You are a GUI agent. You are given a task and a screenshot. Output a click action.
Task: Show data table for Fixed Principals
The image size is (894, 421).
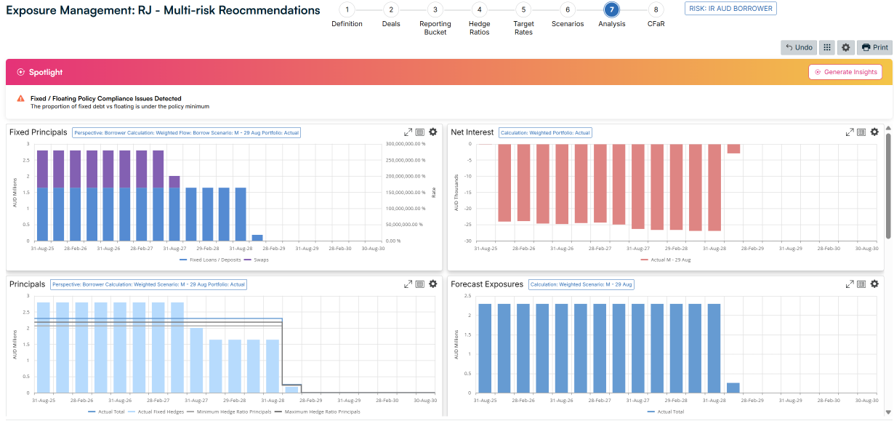coord(420,132)
